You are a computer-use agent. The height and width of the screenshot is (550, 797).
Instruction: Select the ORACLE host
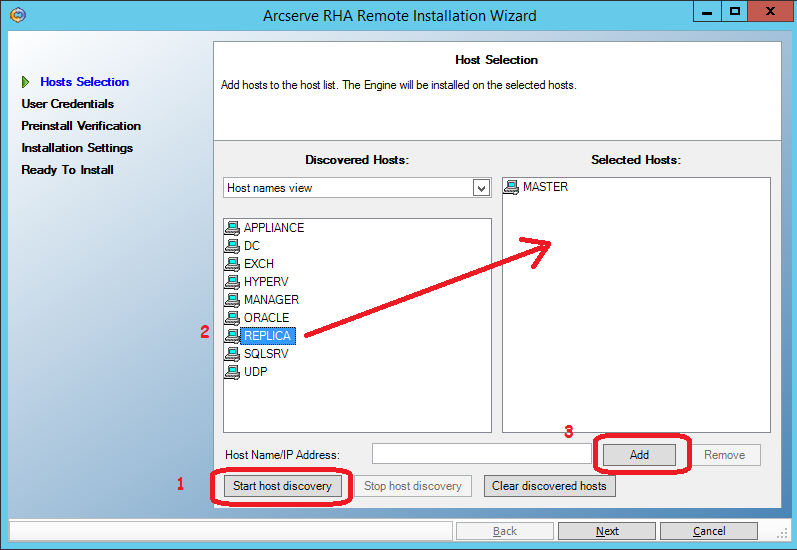tap(266, 318)
